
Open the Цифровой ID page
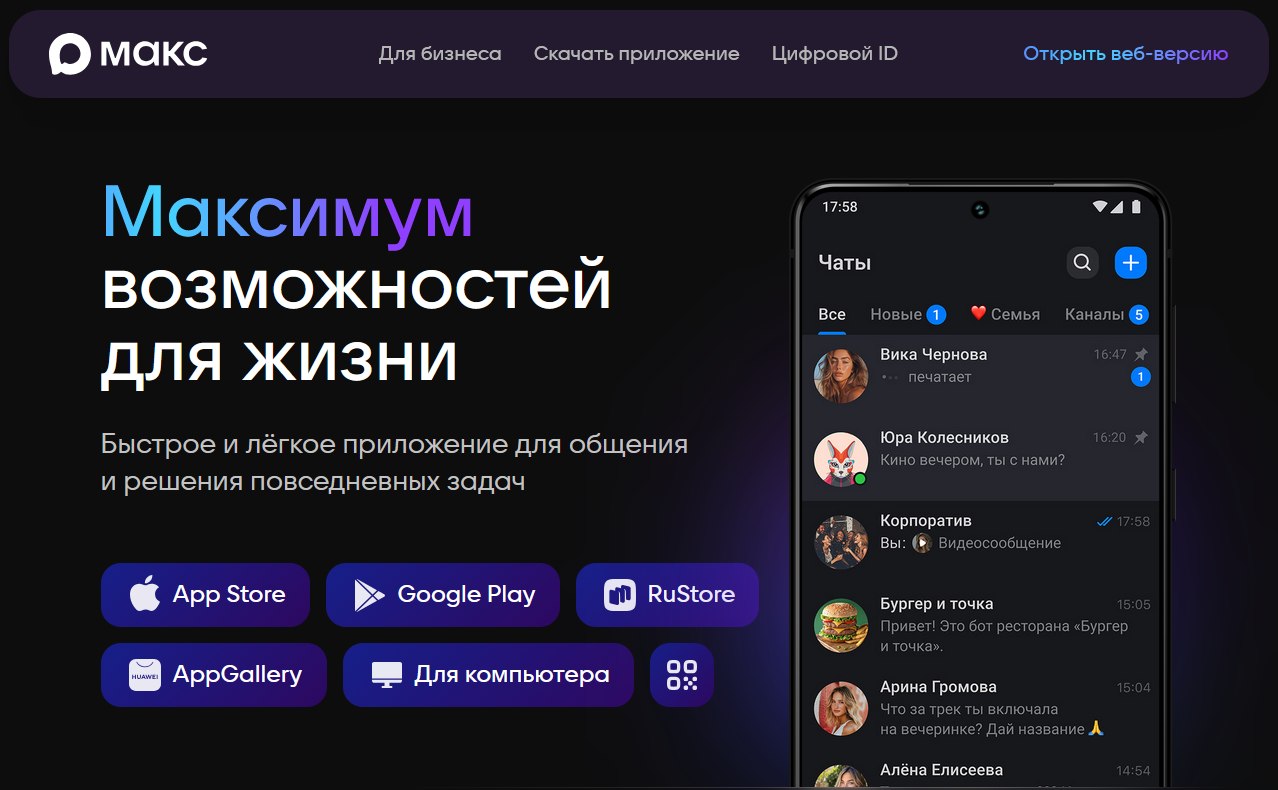[x=834, y=54]
